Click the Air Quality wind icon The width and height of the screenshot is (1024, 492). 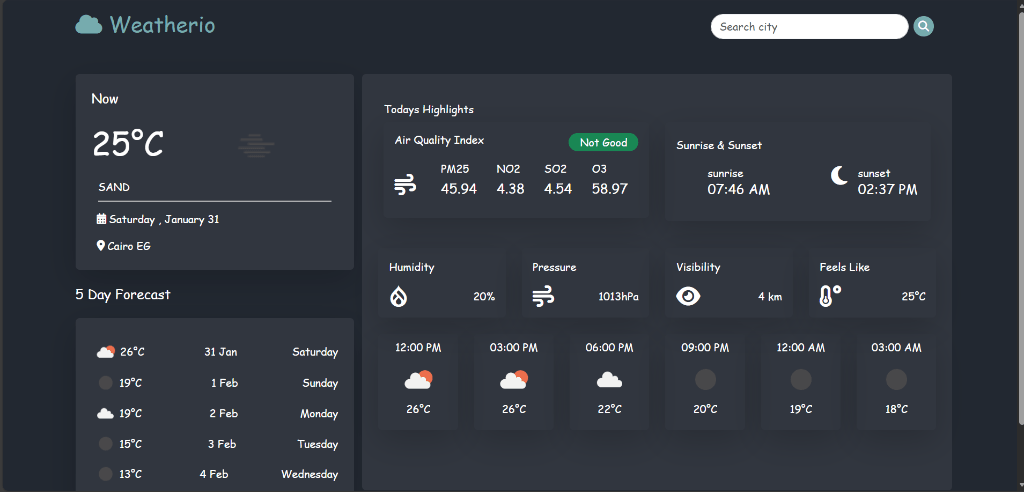[x=405, y=185]
